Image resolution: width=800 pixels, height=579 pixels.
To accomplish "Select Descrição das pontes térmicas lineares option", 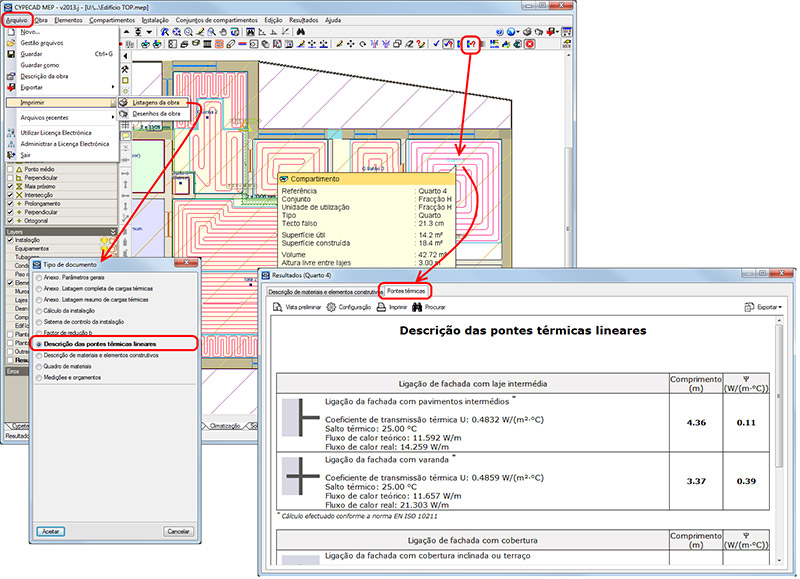I will [x=40, y=343].
